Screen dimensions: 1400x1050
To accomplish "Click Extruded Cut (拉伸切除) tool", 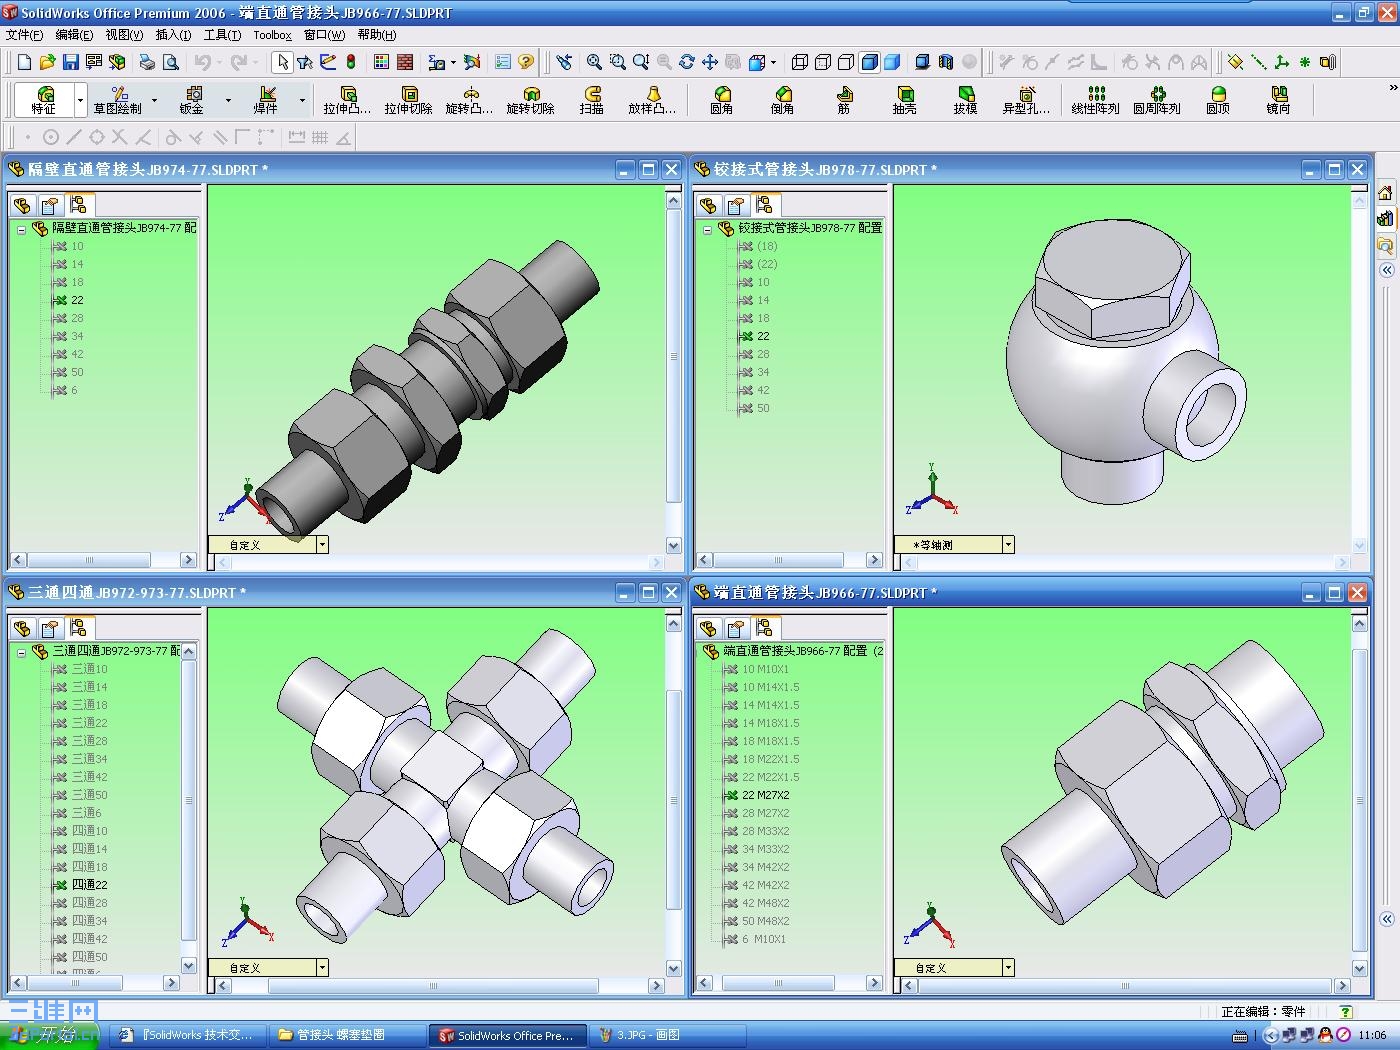I will click(408, 99).
